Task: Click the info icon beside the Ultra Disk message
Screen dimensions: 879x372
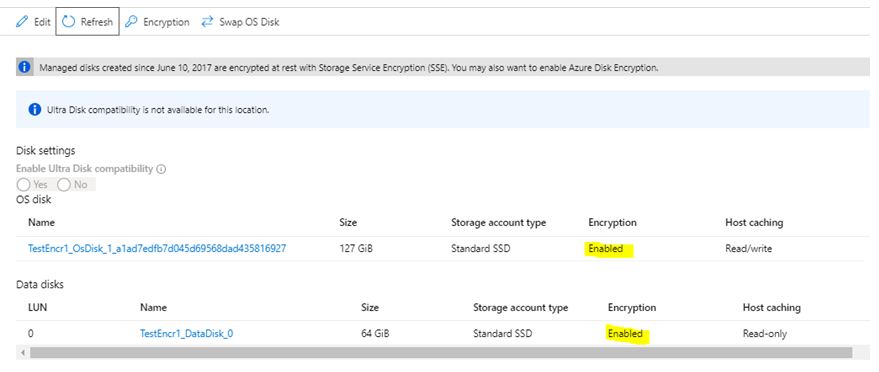Action: click(x=35, y=109)
